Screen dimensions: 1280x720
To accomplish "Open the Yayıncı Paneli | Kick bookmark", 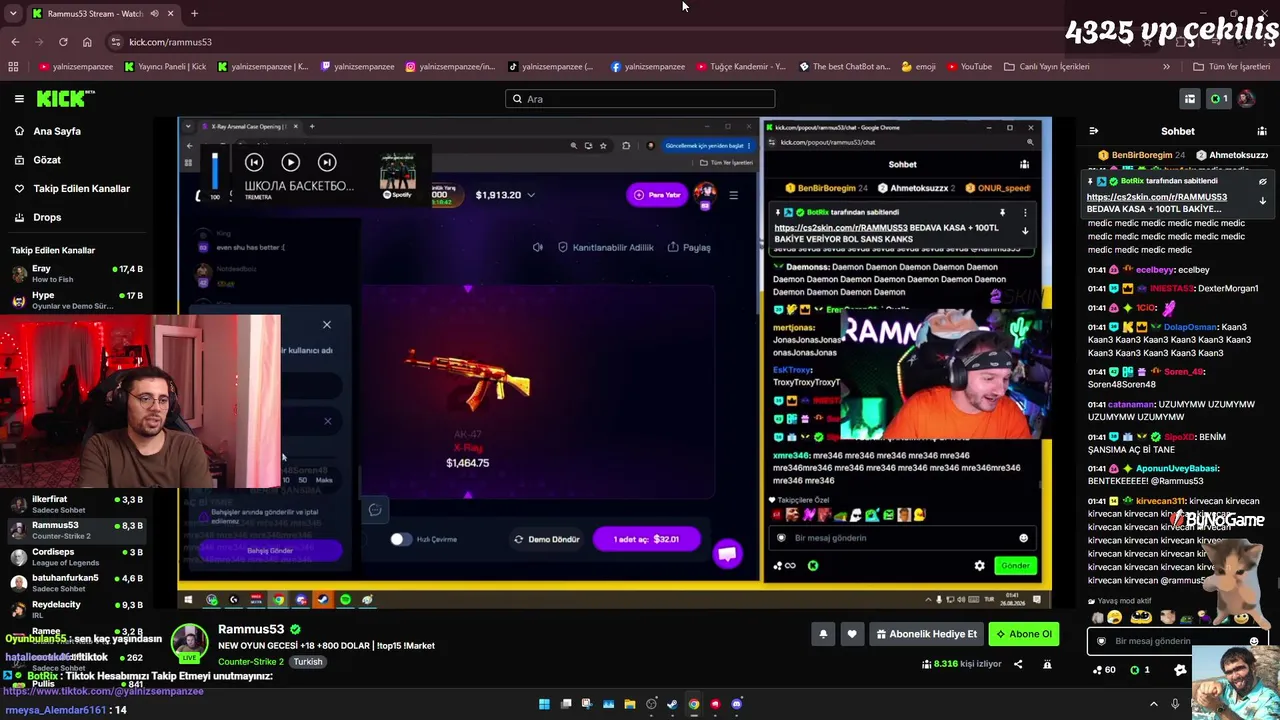I will point(166,67).
